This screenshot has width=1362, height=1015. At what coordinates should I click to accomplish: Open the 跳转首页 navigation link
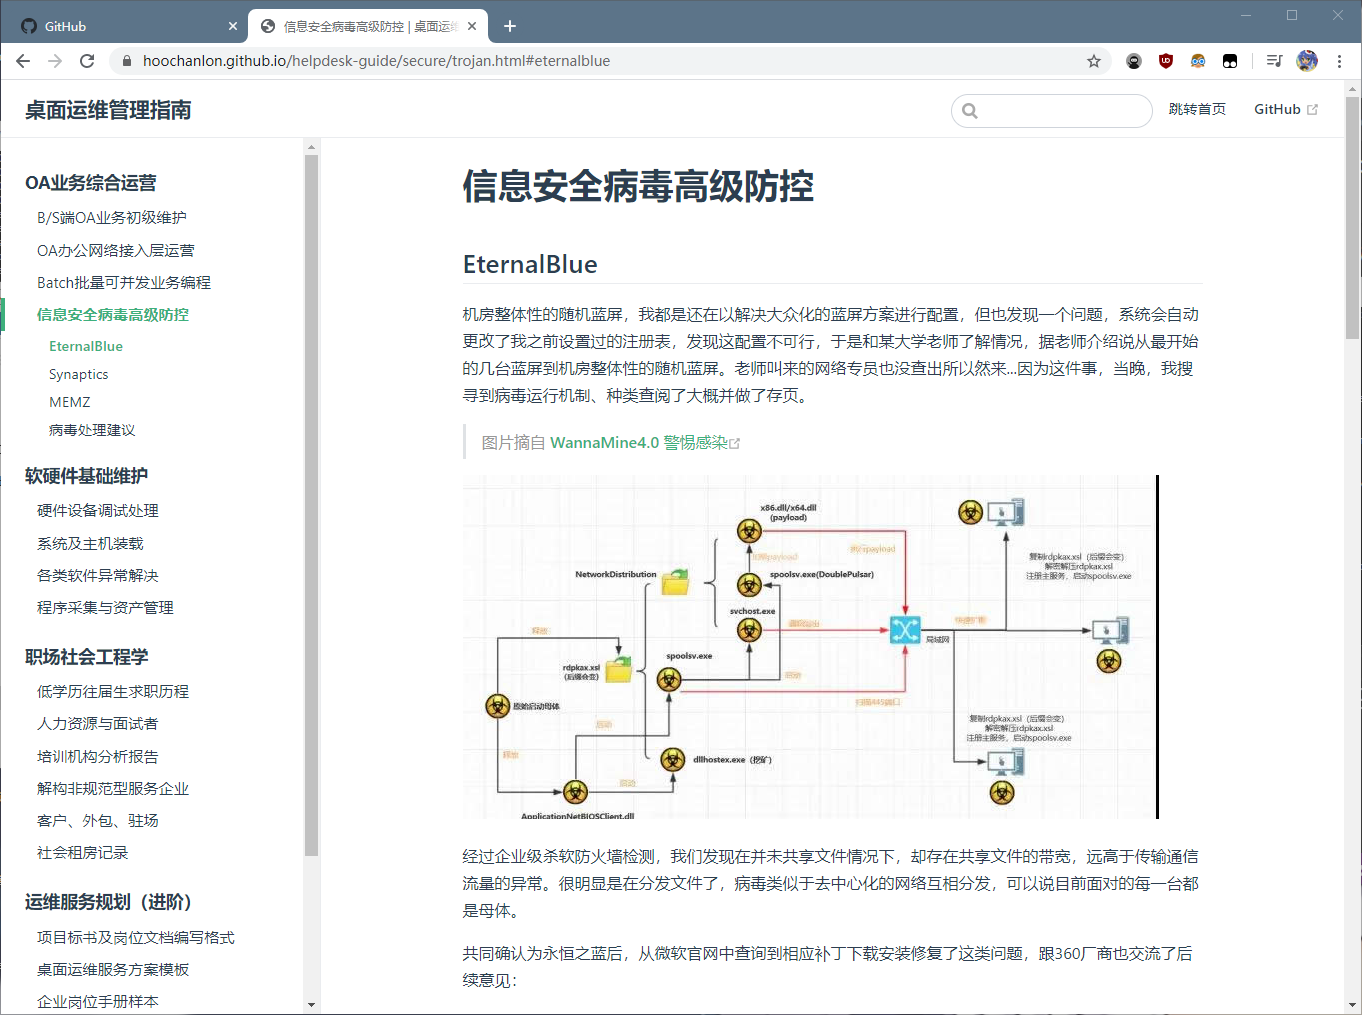1197,109
